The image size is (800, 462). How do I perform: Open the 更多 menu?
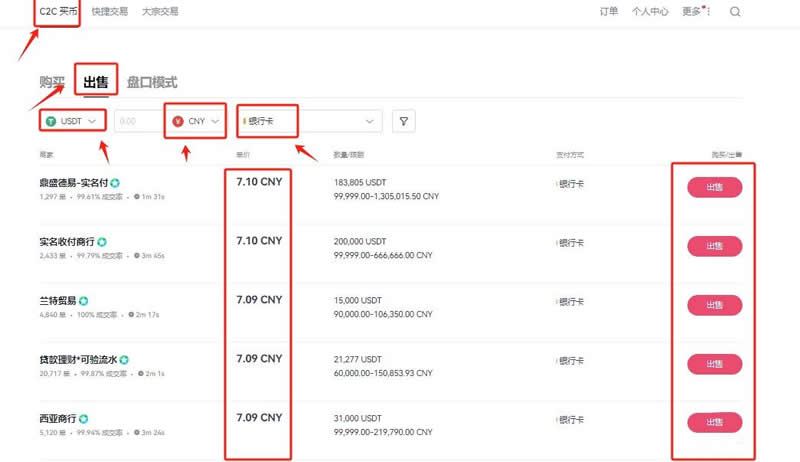[x=693, y=12]
